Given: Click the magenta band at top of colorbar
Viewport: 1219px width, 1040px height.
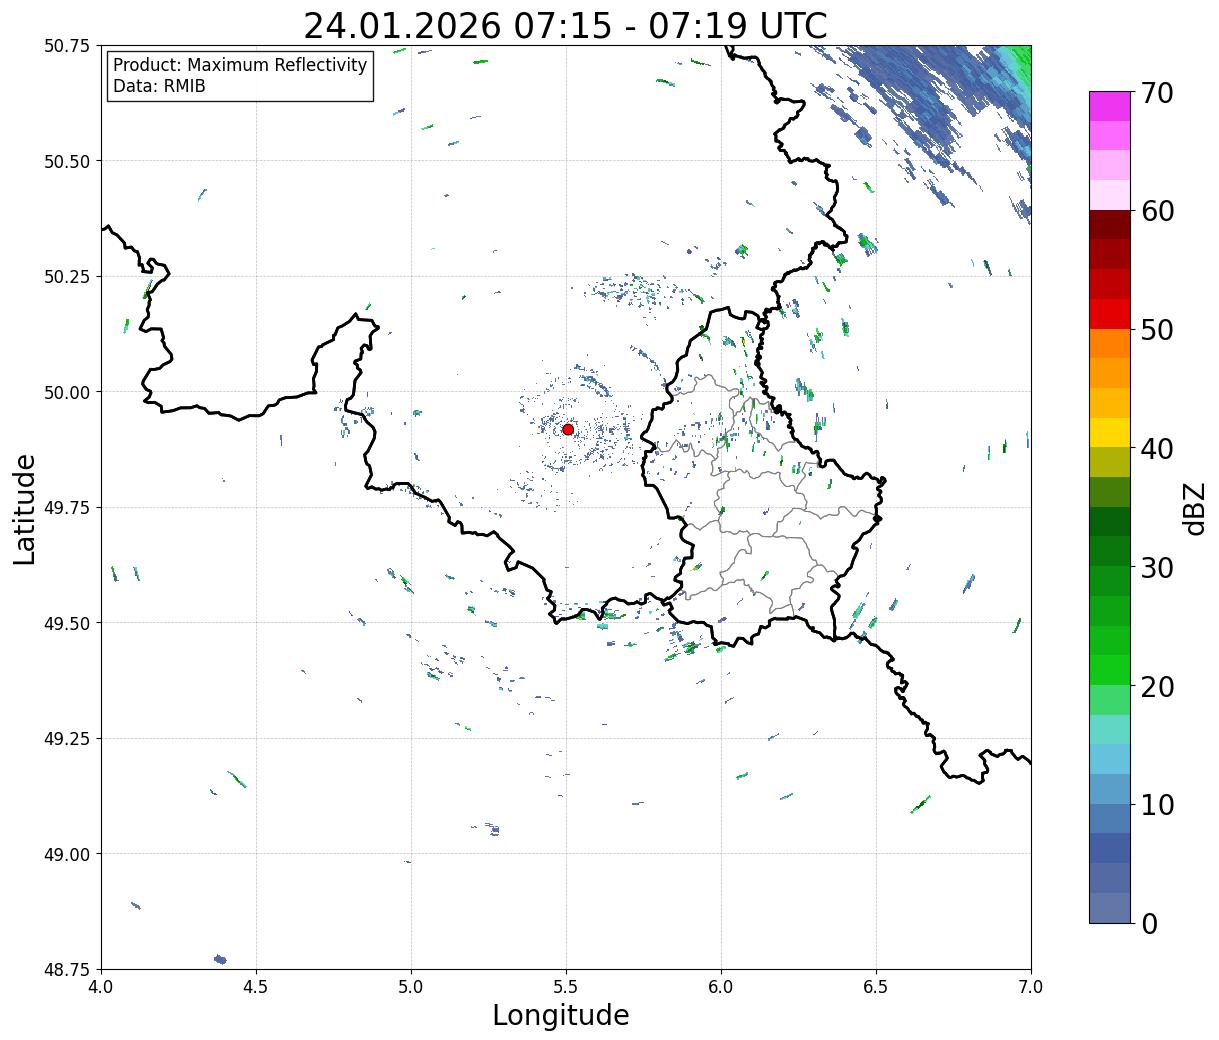Looking at the screenshot, I should click(x=1110, y=106).
